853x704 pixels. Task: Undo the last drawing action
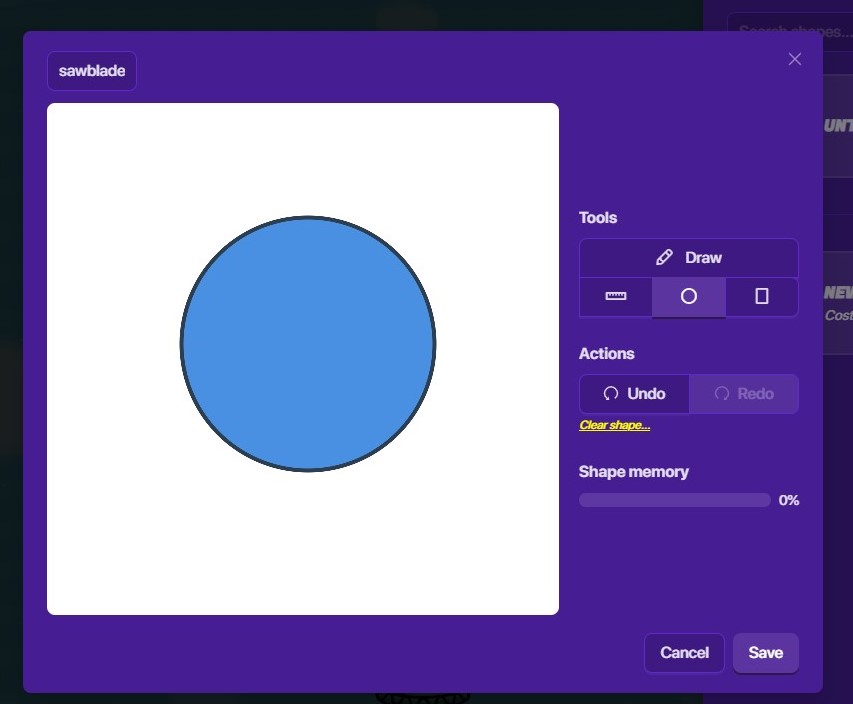(x=634, y=394)
